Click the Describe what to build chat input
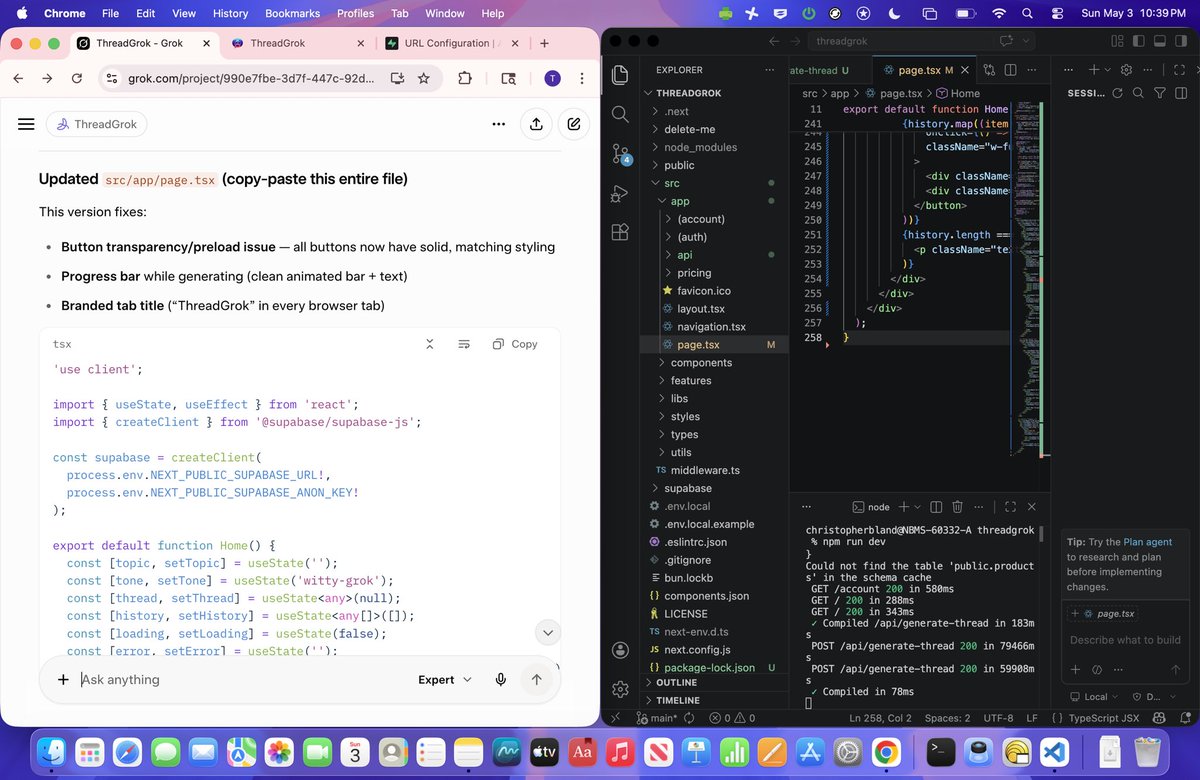The height and width of the screenshot is (780, 1200). click(1125, 640)
